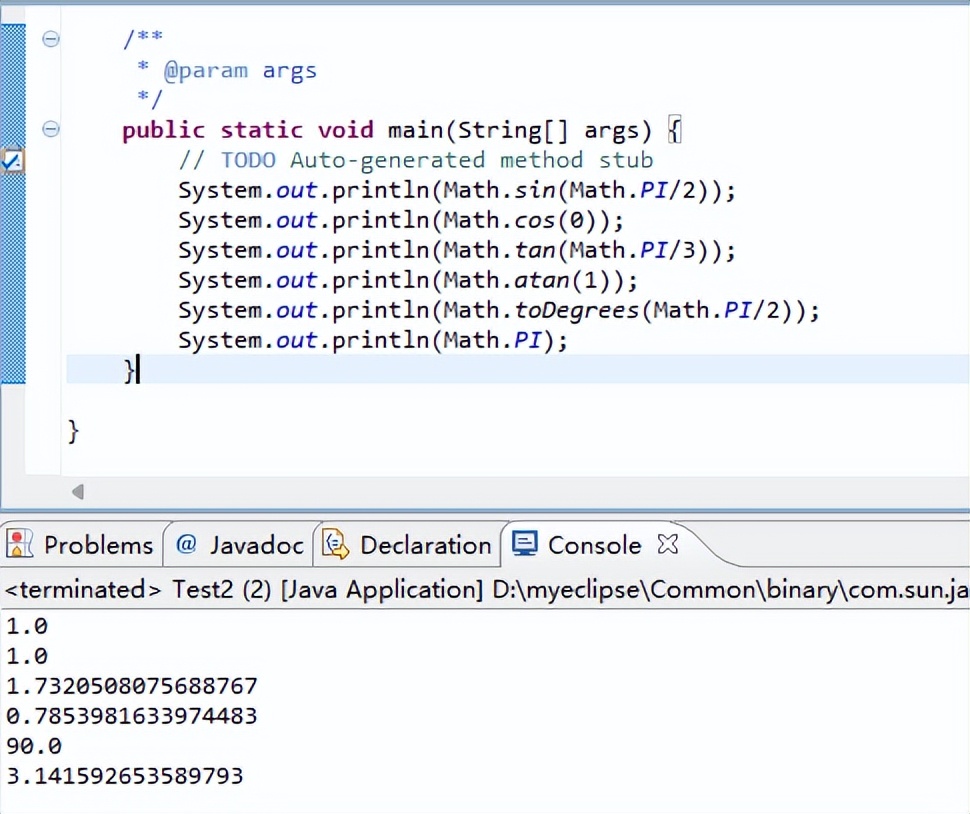970x814 pixels.
Task: Click the public static void main line
Action: click(x=402, y=131)
